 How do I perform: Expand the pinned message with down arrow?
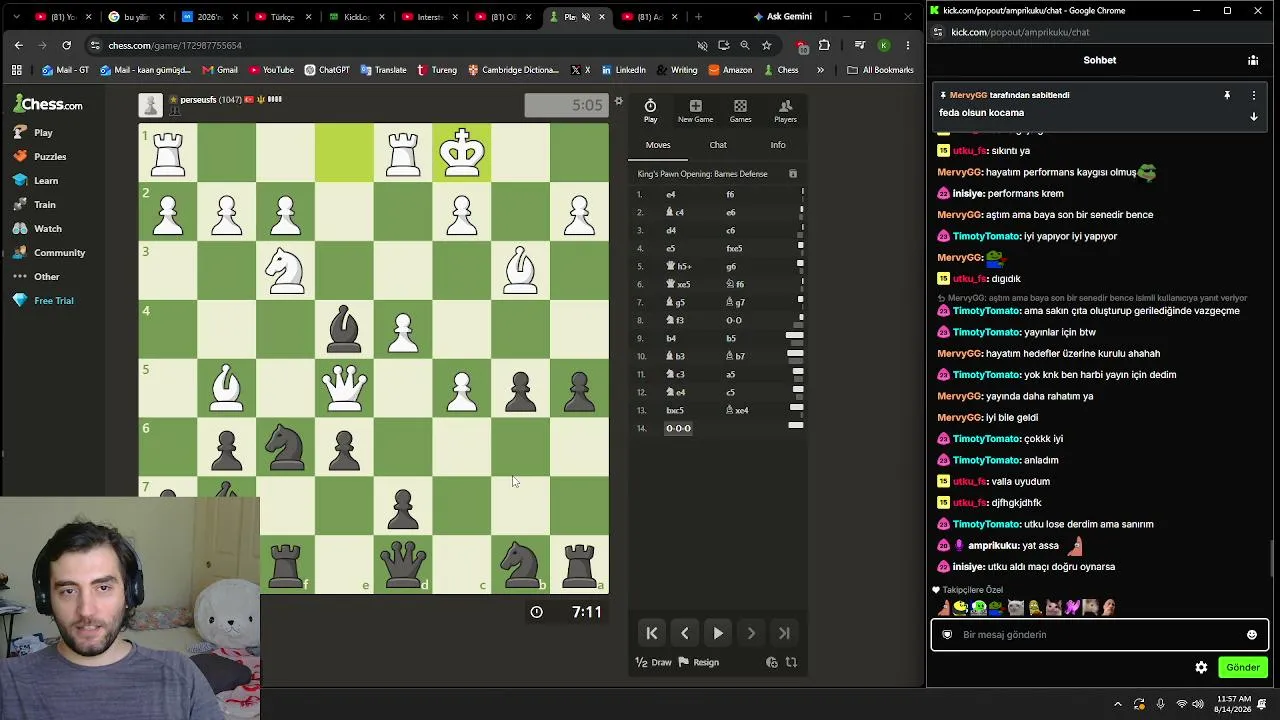(x=1254, y=117)
